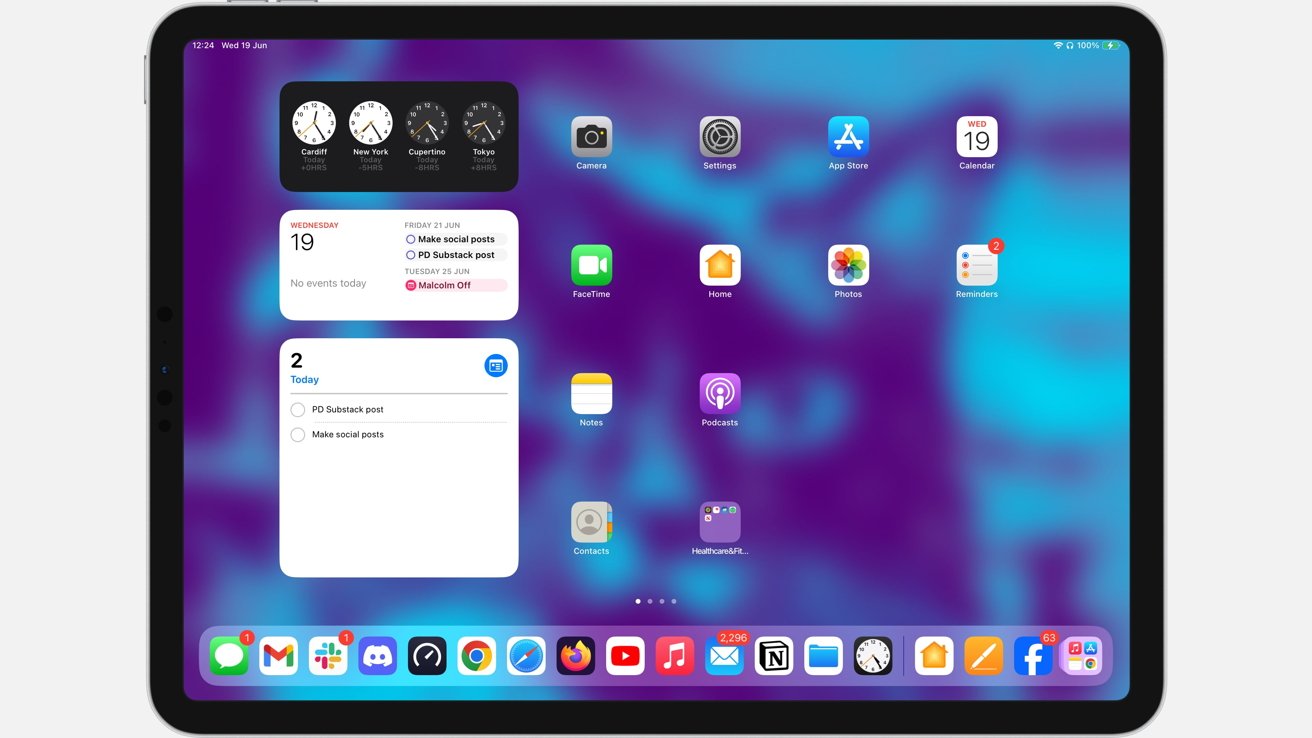This screenshot has width=1312, height=738.
Task: Open the Contacts app
Action: [591, 522]
